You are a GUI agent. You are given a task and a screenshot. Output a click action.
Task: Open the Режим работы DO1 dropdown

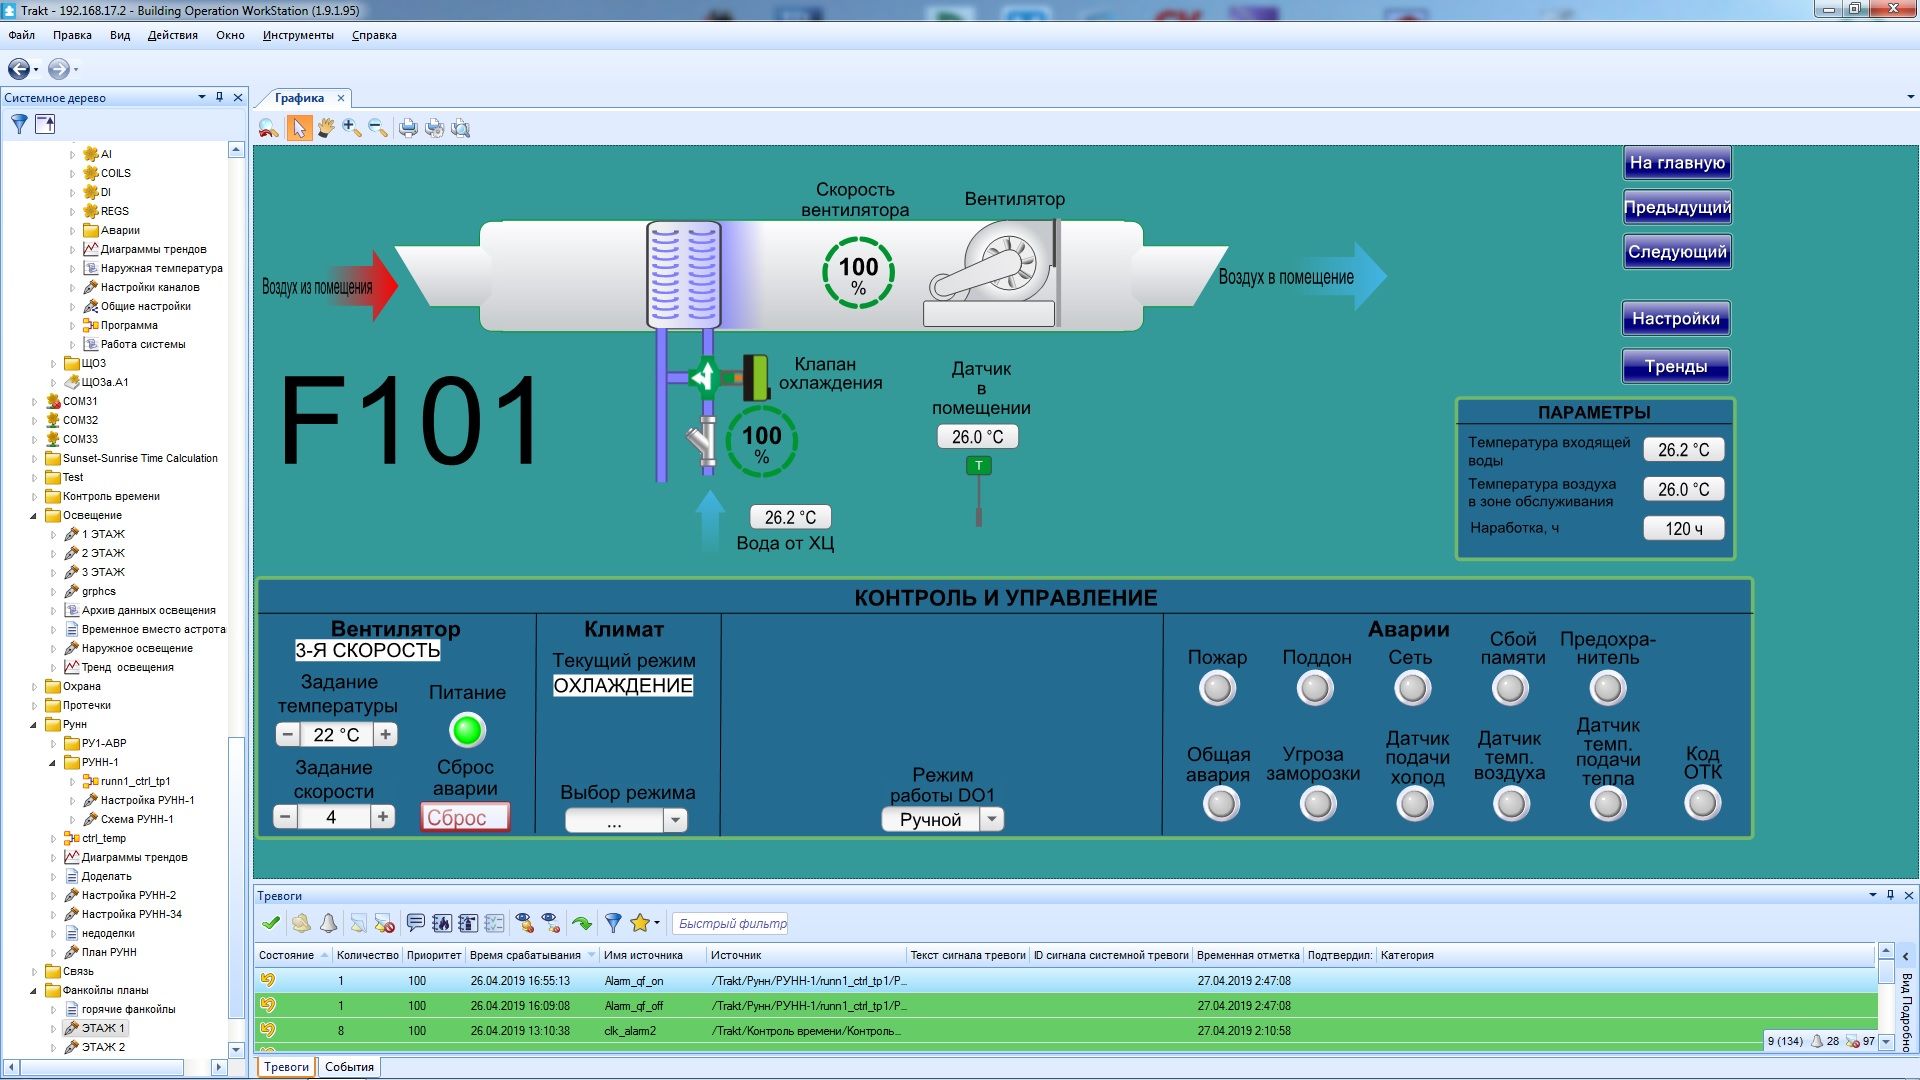[991, 820]
